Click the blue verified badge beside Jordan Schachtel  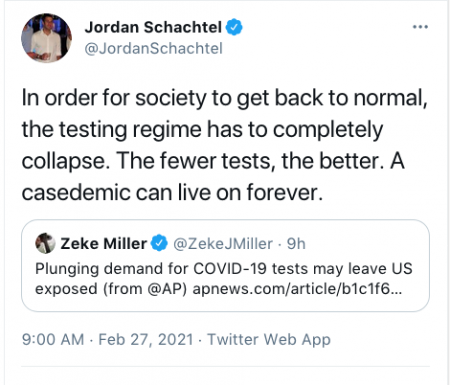(234, 27)
